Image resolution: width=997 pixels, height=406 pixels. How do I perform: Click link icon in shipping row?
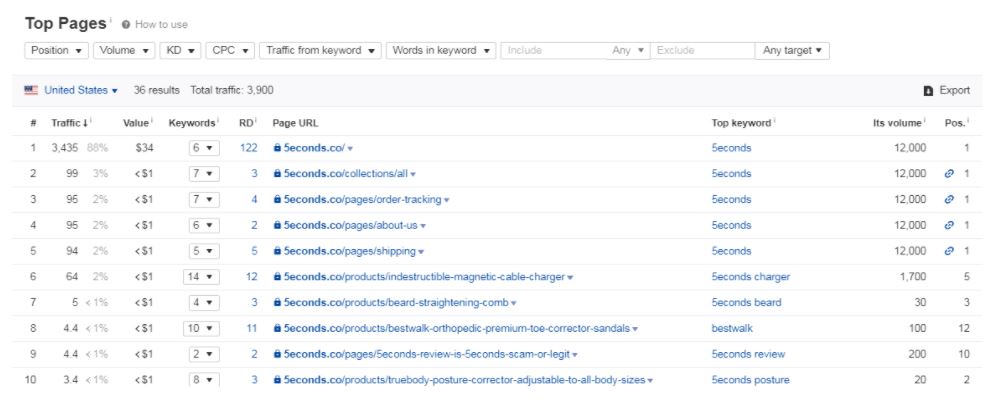(949, 252)
